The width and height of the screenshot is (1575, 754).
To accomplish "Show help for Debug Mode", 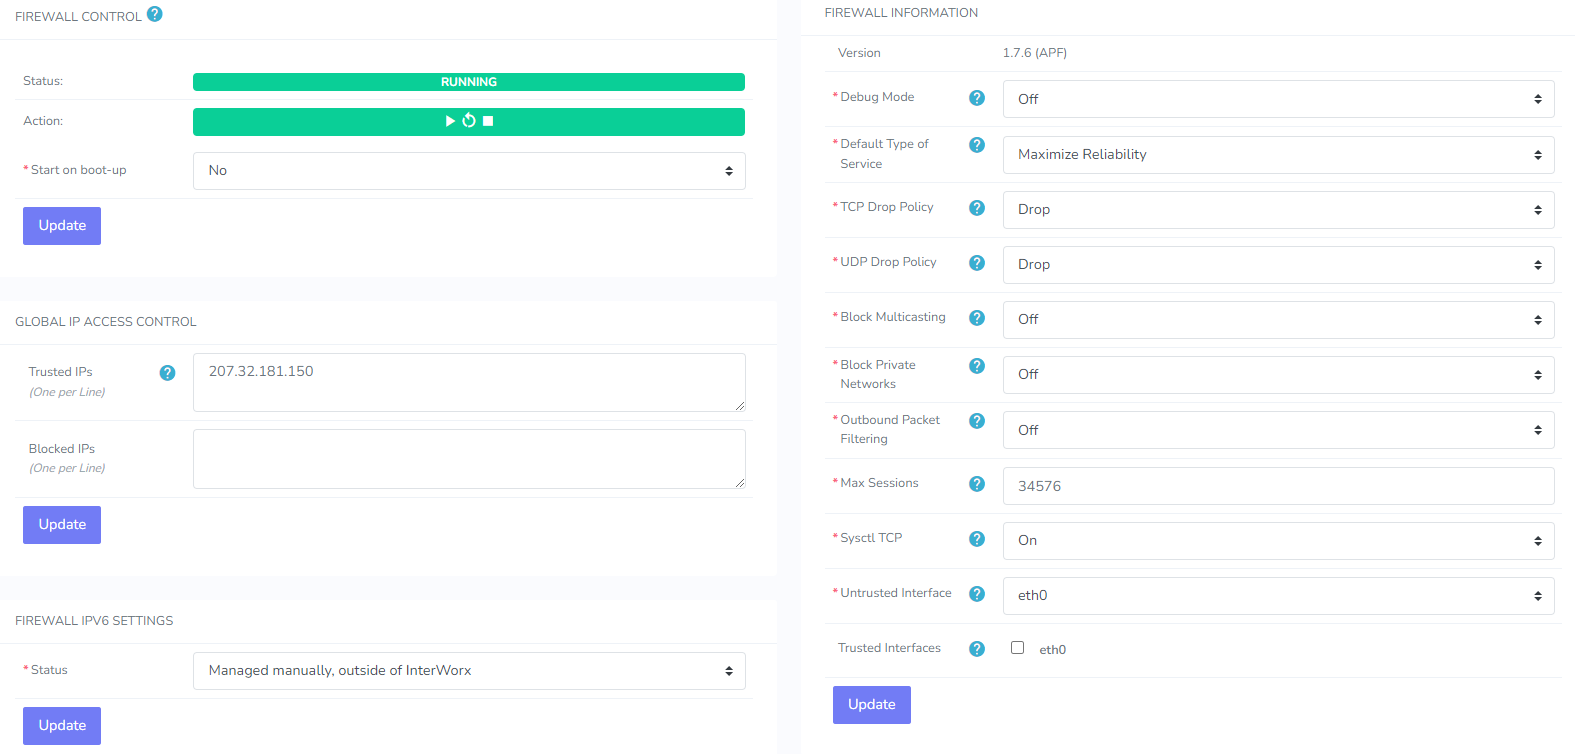I will coord(977,98).
